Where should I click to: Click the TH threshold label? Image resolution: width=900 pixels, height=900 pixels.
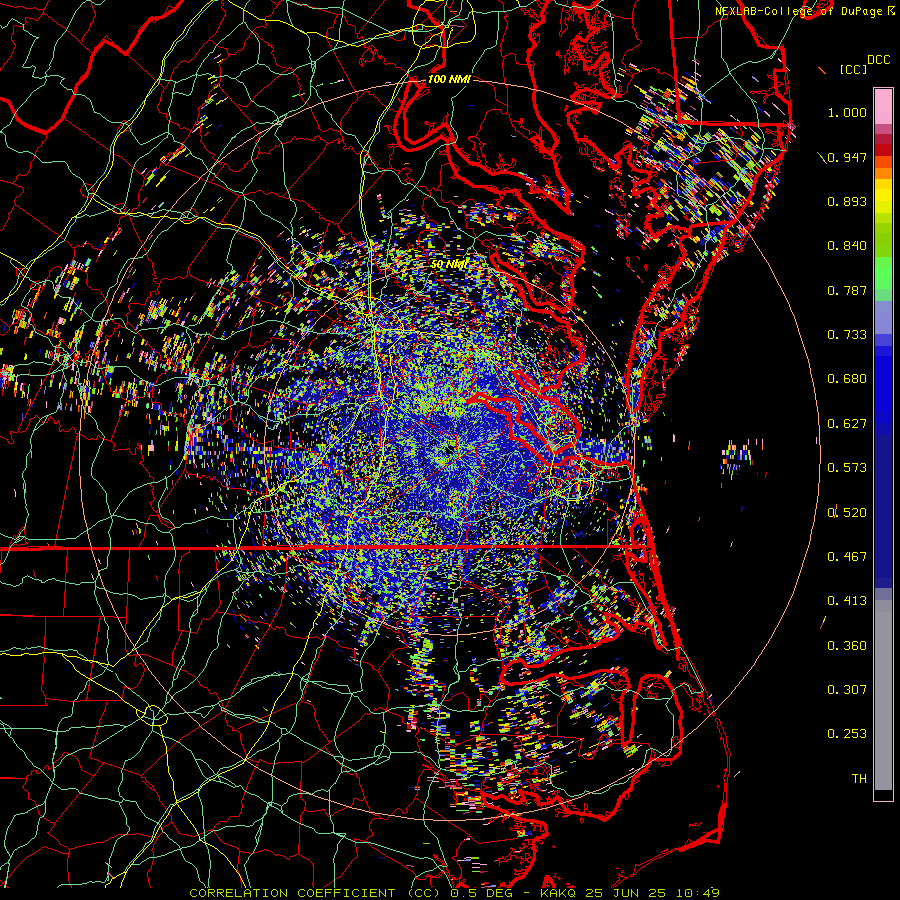859,779
